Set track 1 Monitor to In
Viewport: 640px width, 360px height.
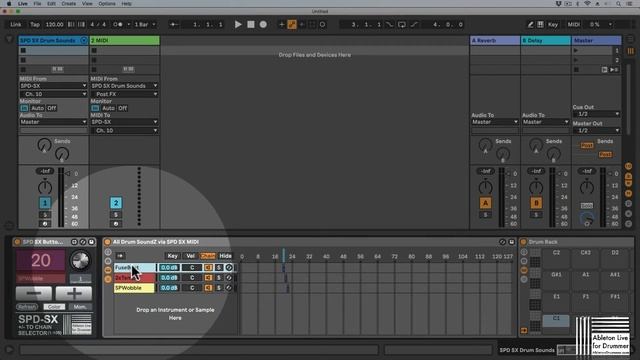click(24, 108)
